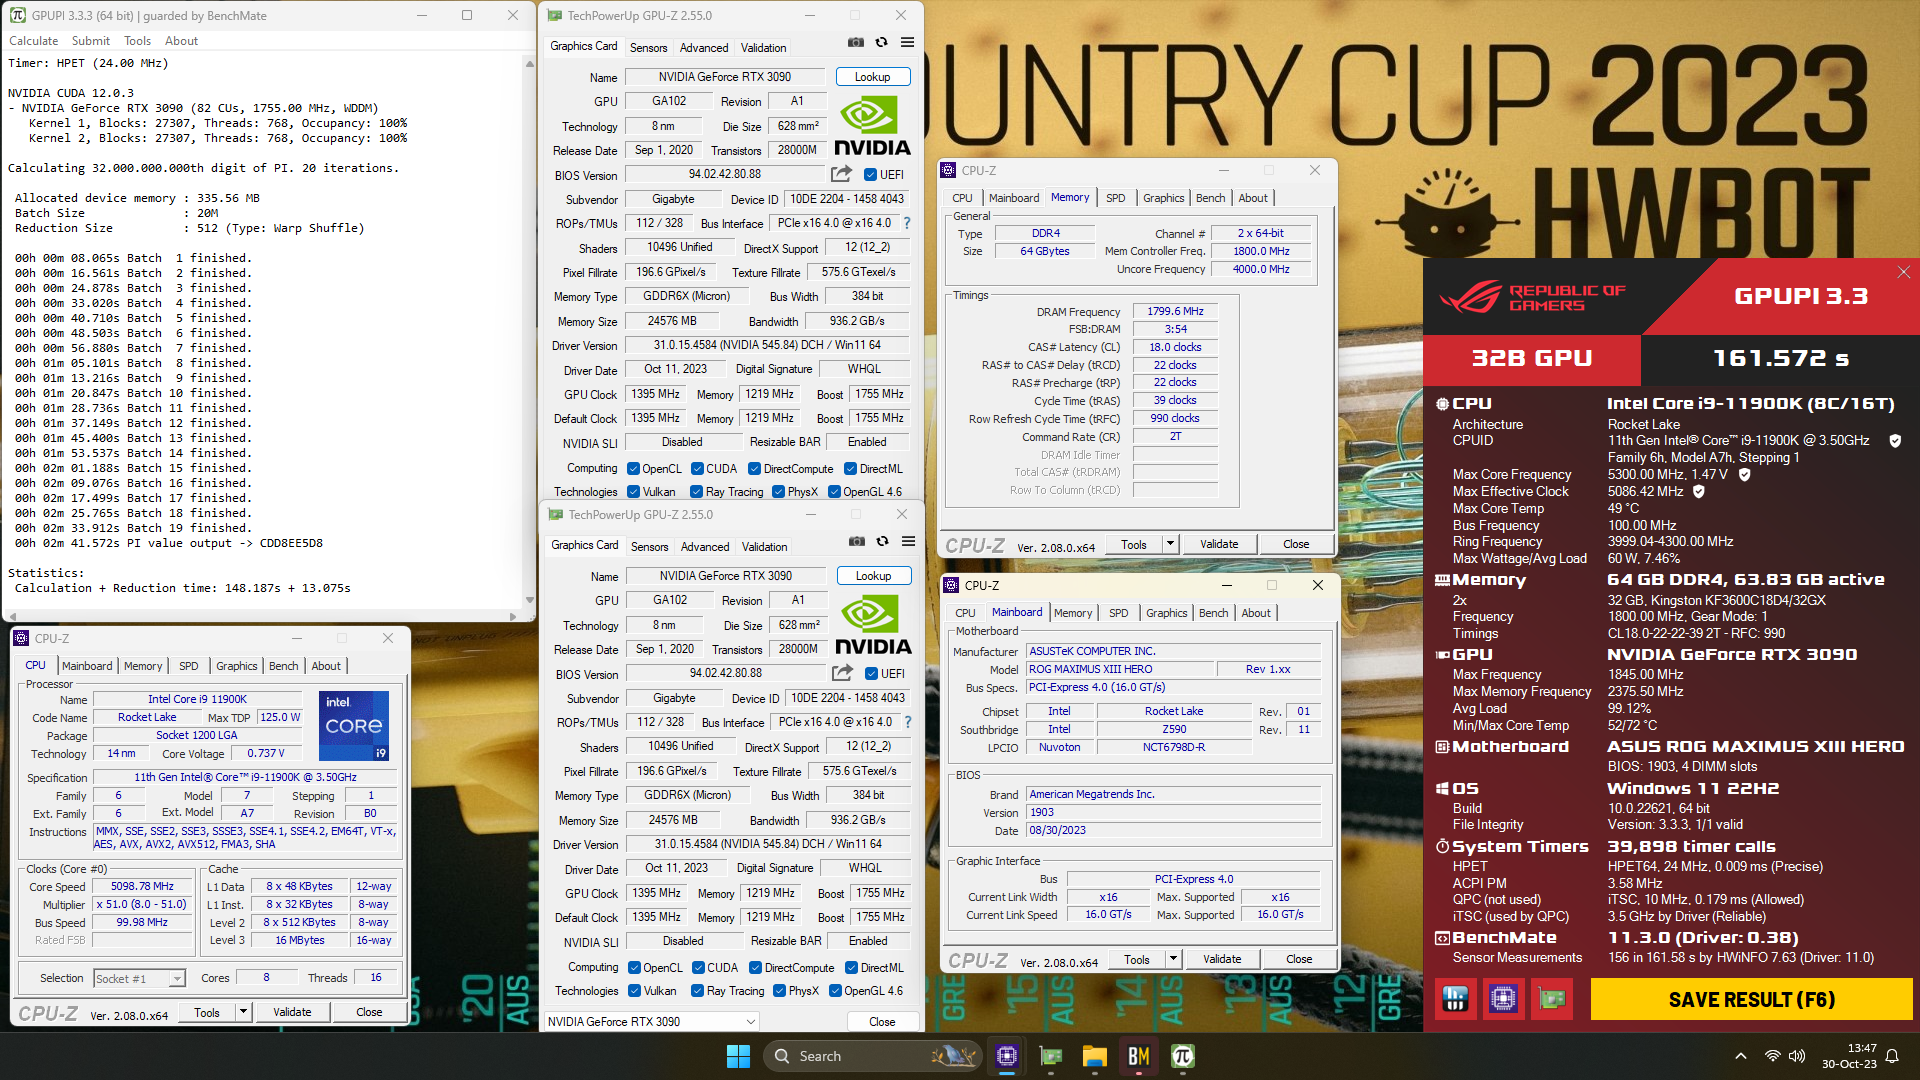Image resolution: width=1920 pixels, height=1080 pixels.
Task: Click the GPU-Z graphics card icon in BenchMate
Action: (1552, 998)
